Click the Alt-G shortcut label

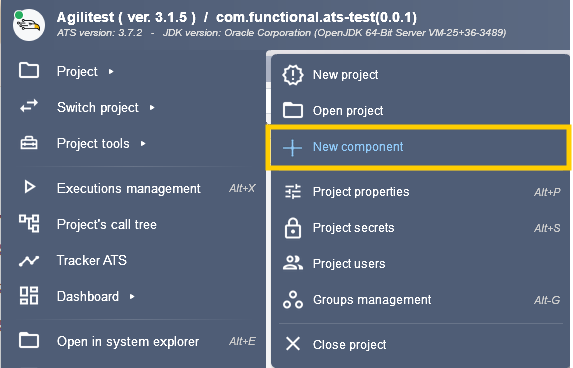547,300
